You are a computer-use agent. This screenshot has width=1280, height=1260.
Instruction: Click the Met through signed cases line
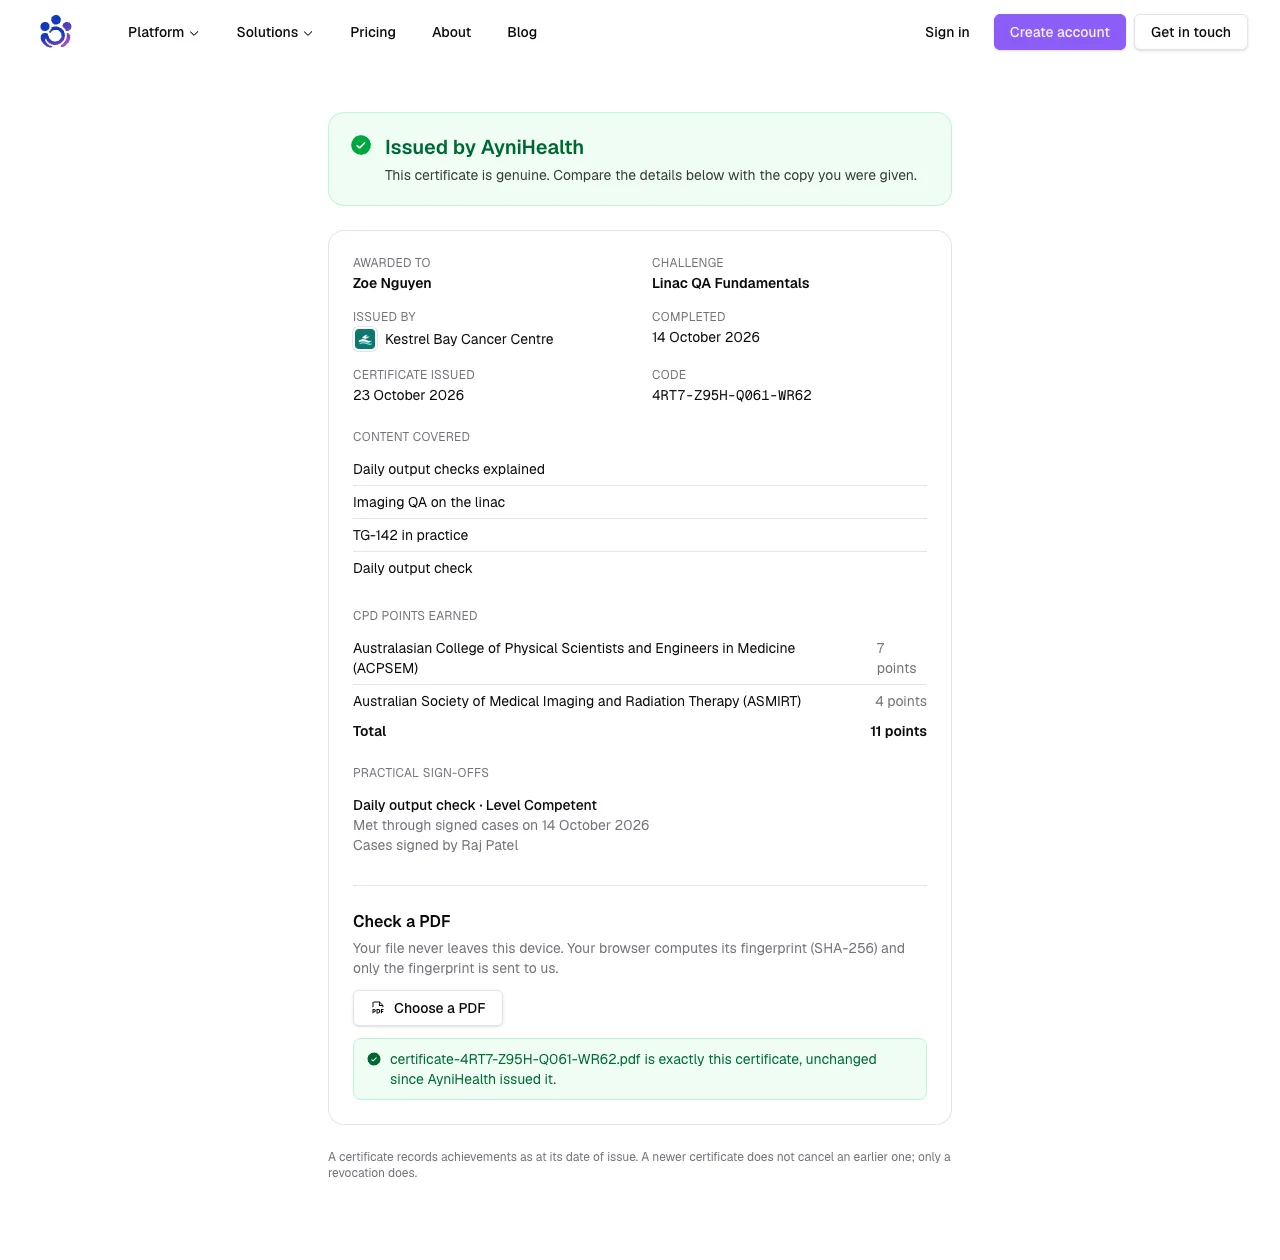(x=501, y=825)
